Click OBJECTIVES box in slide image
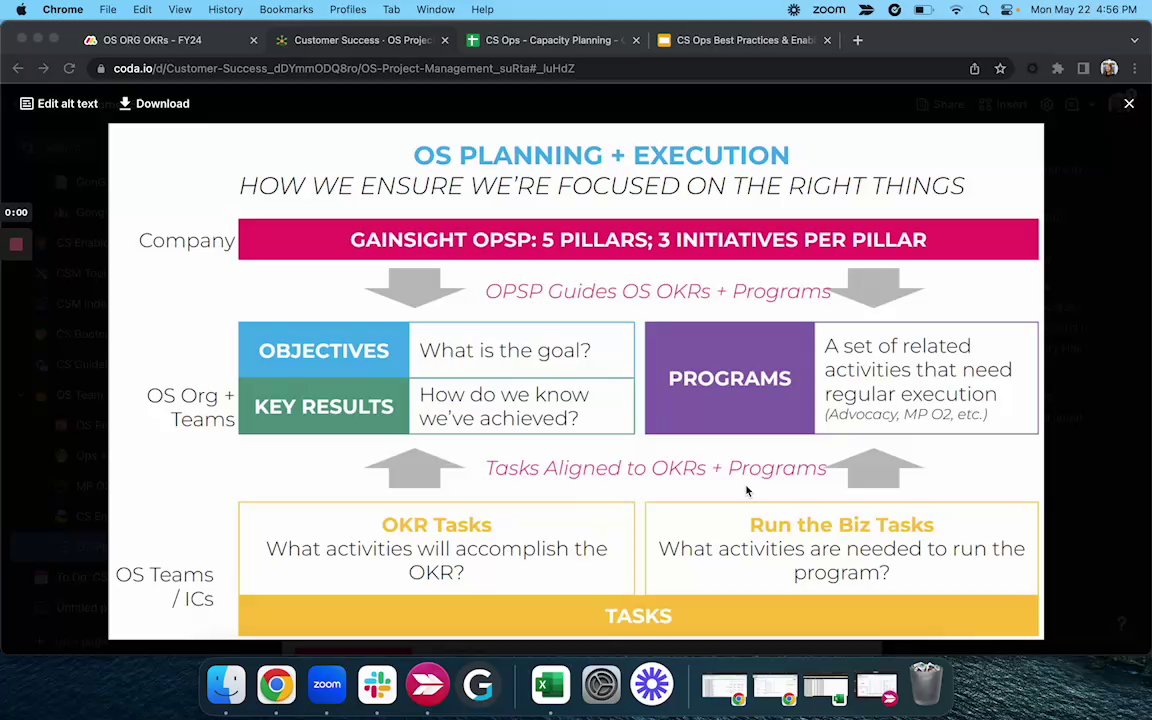Screen dimensions: 1152x720 click(x=324, y=350)
